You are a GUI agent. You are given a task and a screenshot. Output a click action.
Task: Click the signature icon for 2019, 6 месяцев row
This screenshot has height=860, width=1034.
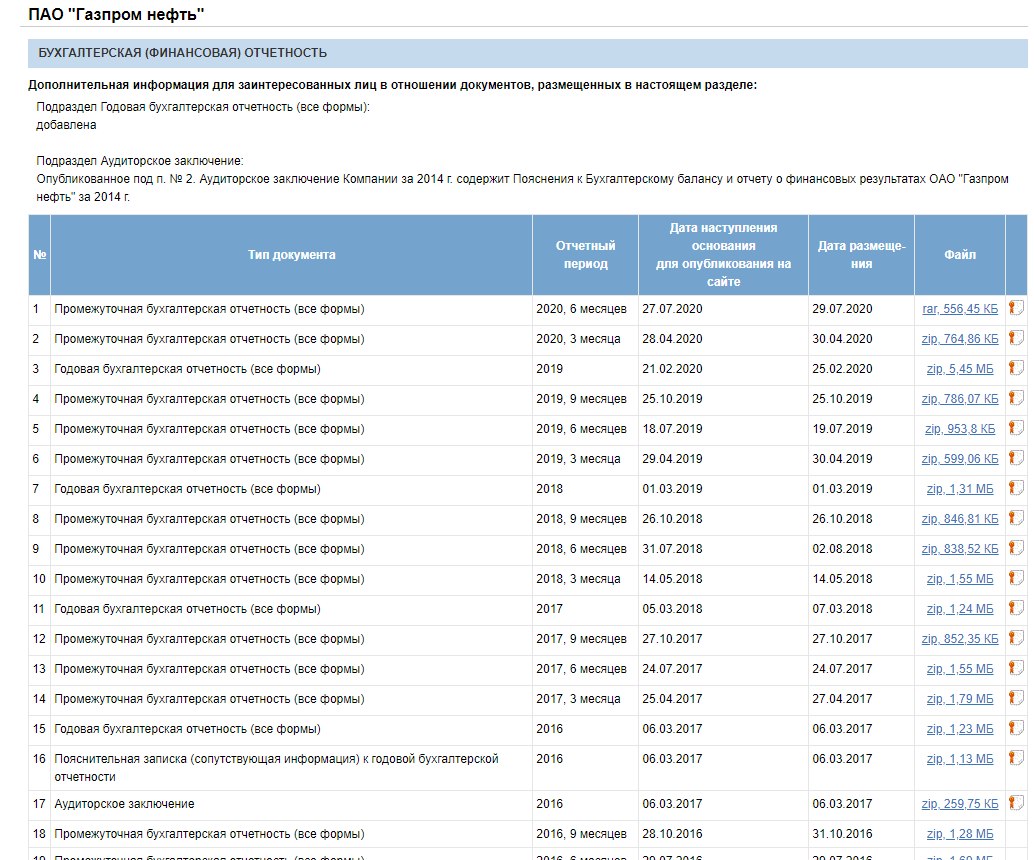click(x=1016, y=428)
